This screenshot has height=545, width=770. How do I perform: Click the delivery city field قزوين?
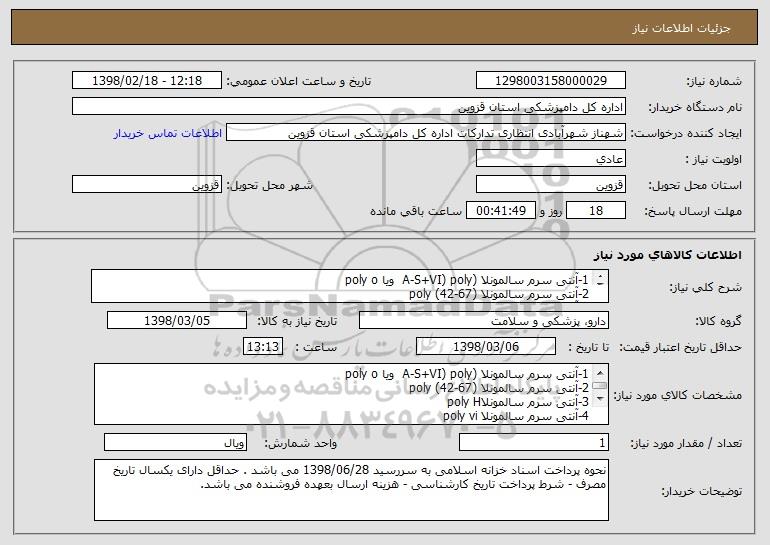(147, 185)
